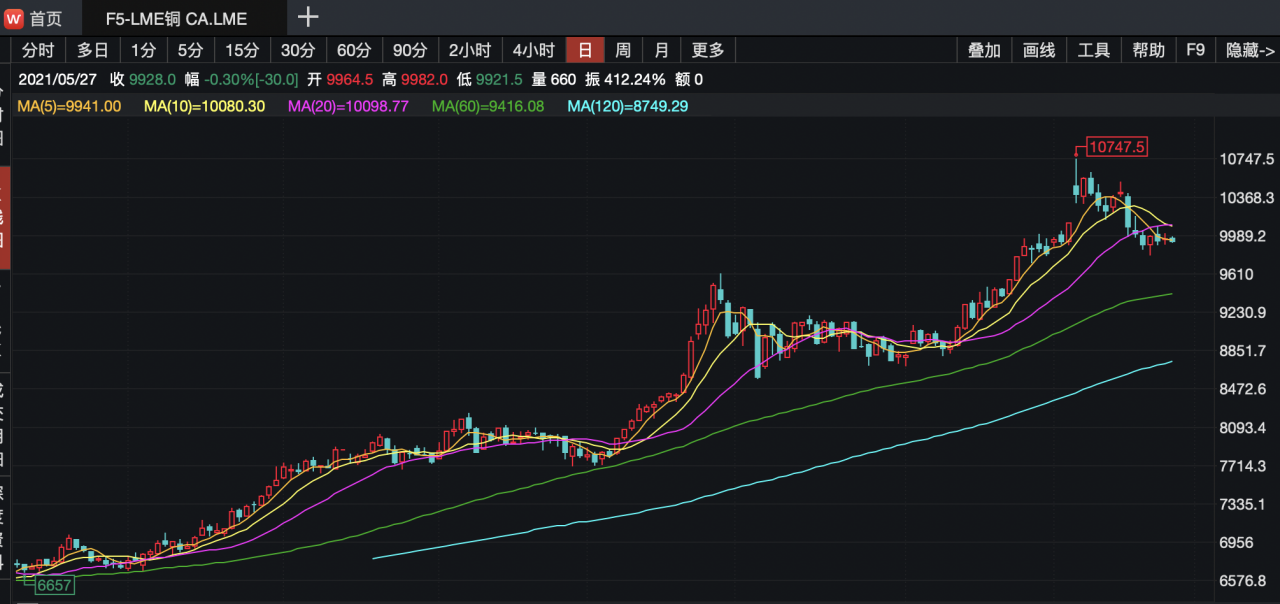Switch to 4小时 four-hour period
This screenshot has height=604, width=1280.
(x=533, y=50)
